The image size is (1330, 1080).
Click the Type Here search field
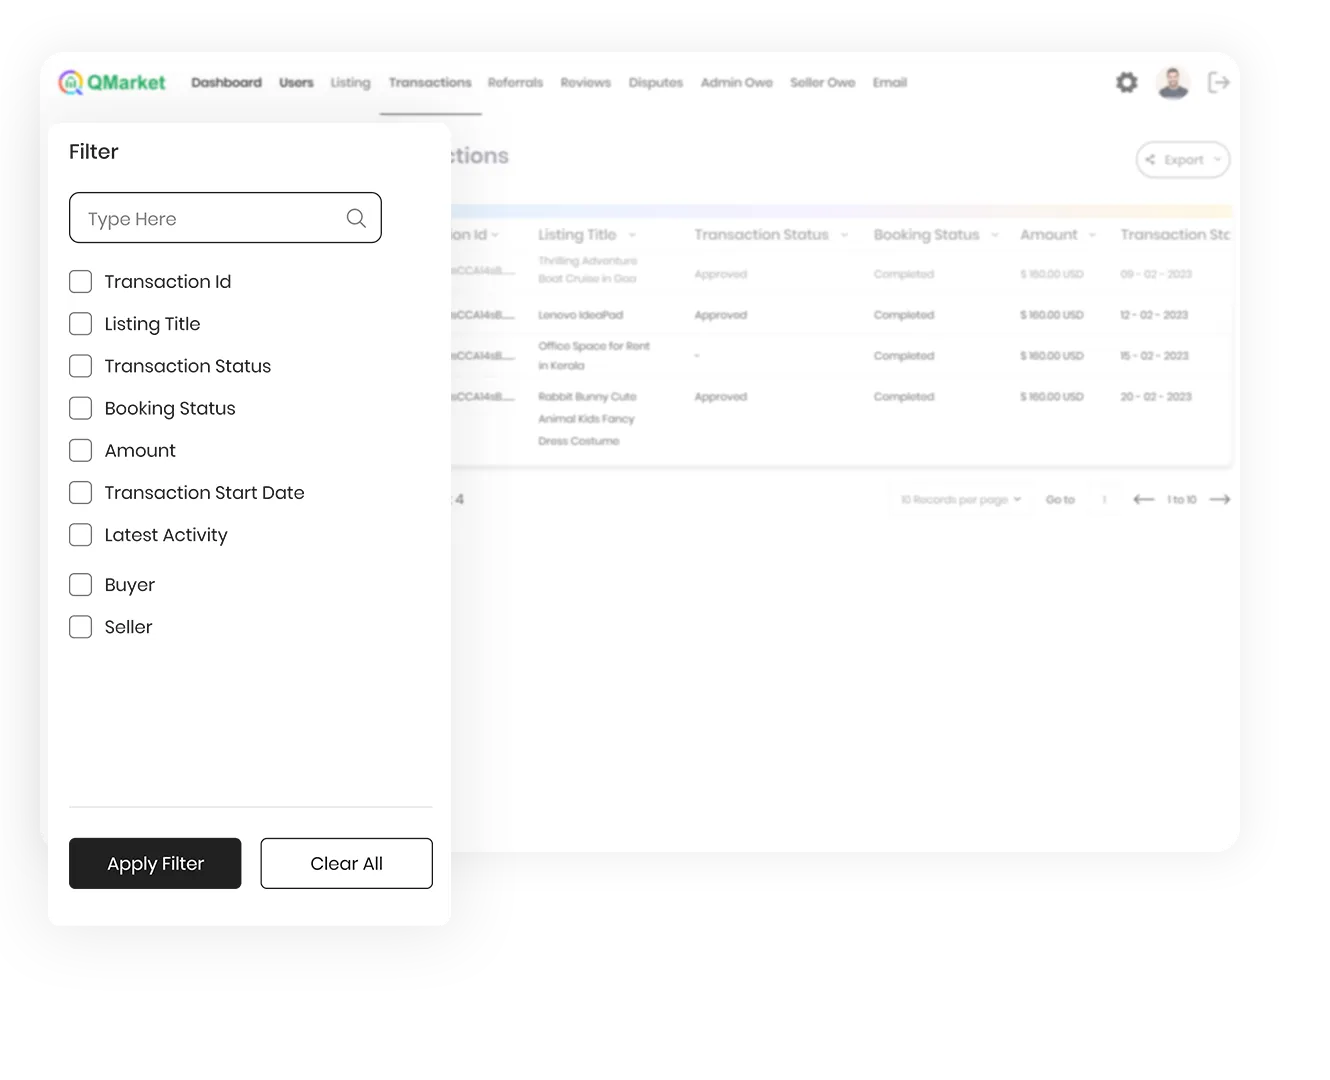click(210, 218)
